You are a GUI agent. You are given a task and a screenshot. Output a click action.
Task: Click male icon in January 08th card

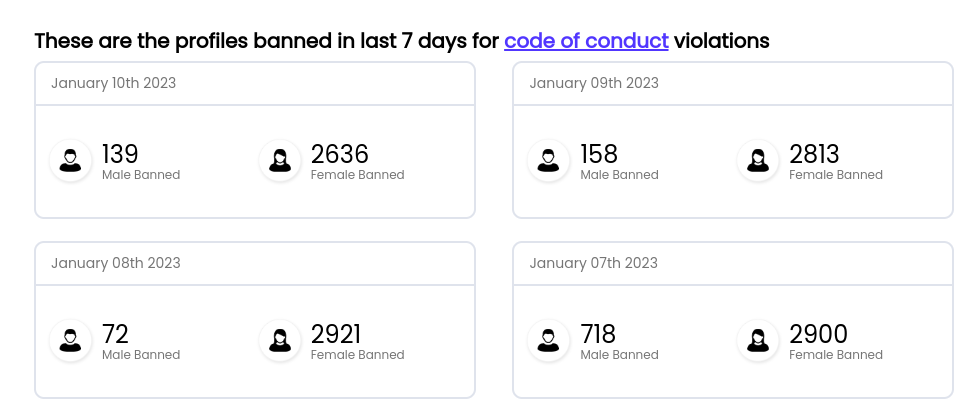70,340
